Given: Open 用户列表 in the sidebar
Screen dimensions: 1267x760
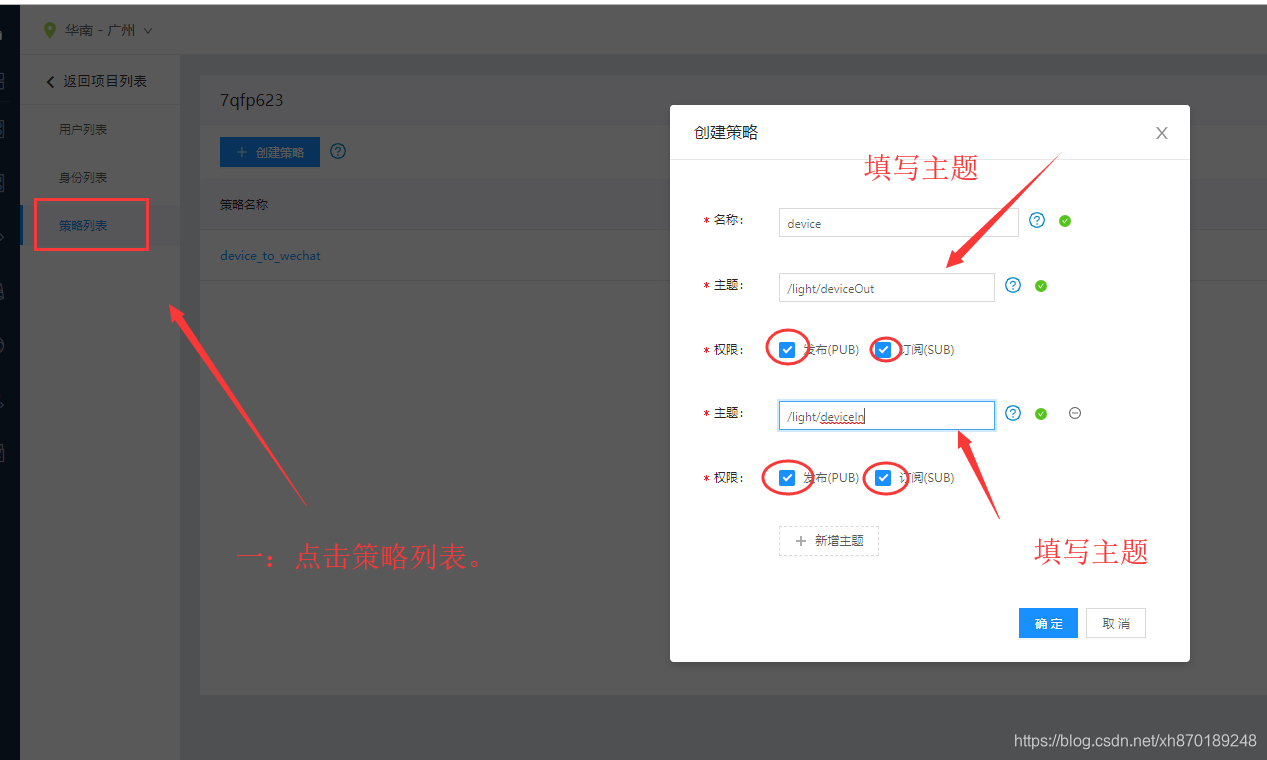Looking at the screenshot, I should (83, 129).
